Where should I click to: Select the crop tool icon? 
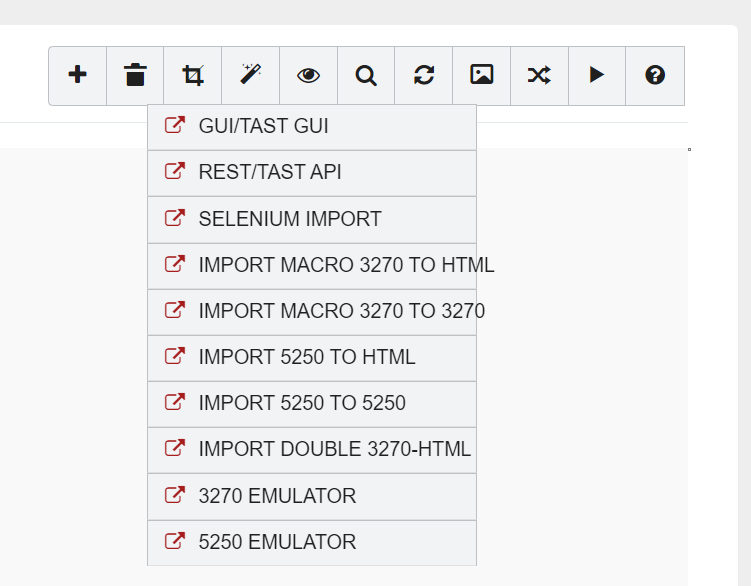[x=193, y=75]
